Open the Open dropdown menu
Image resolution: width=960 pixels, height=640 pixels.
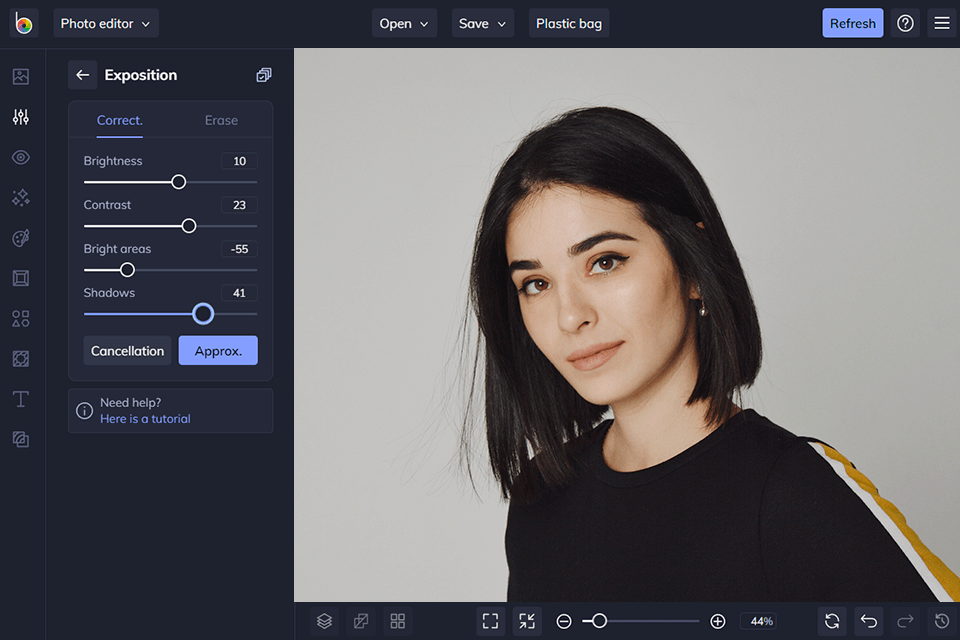404,23
